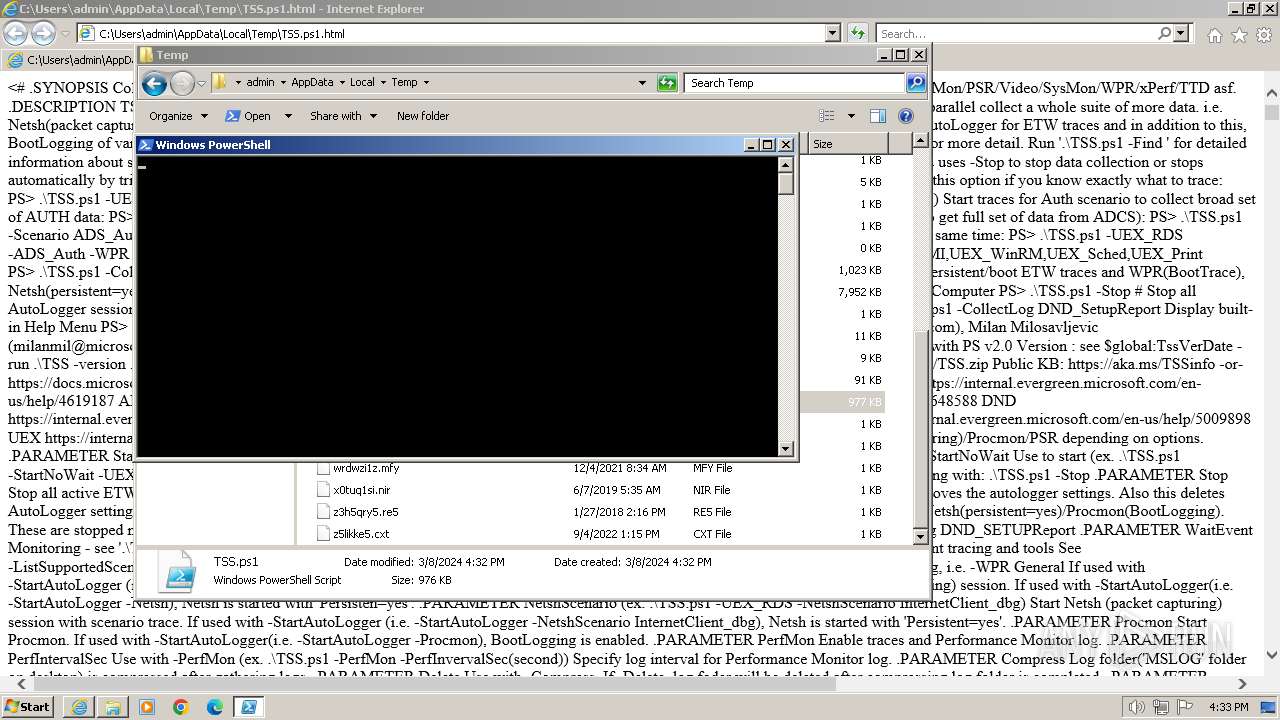
Task: Click PowerShell window title bar icon
Action: coord(145,145)
